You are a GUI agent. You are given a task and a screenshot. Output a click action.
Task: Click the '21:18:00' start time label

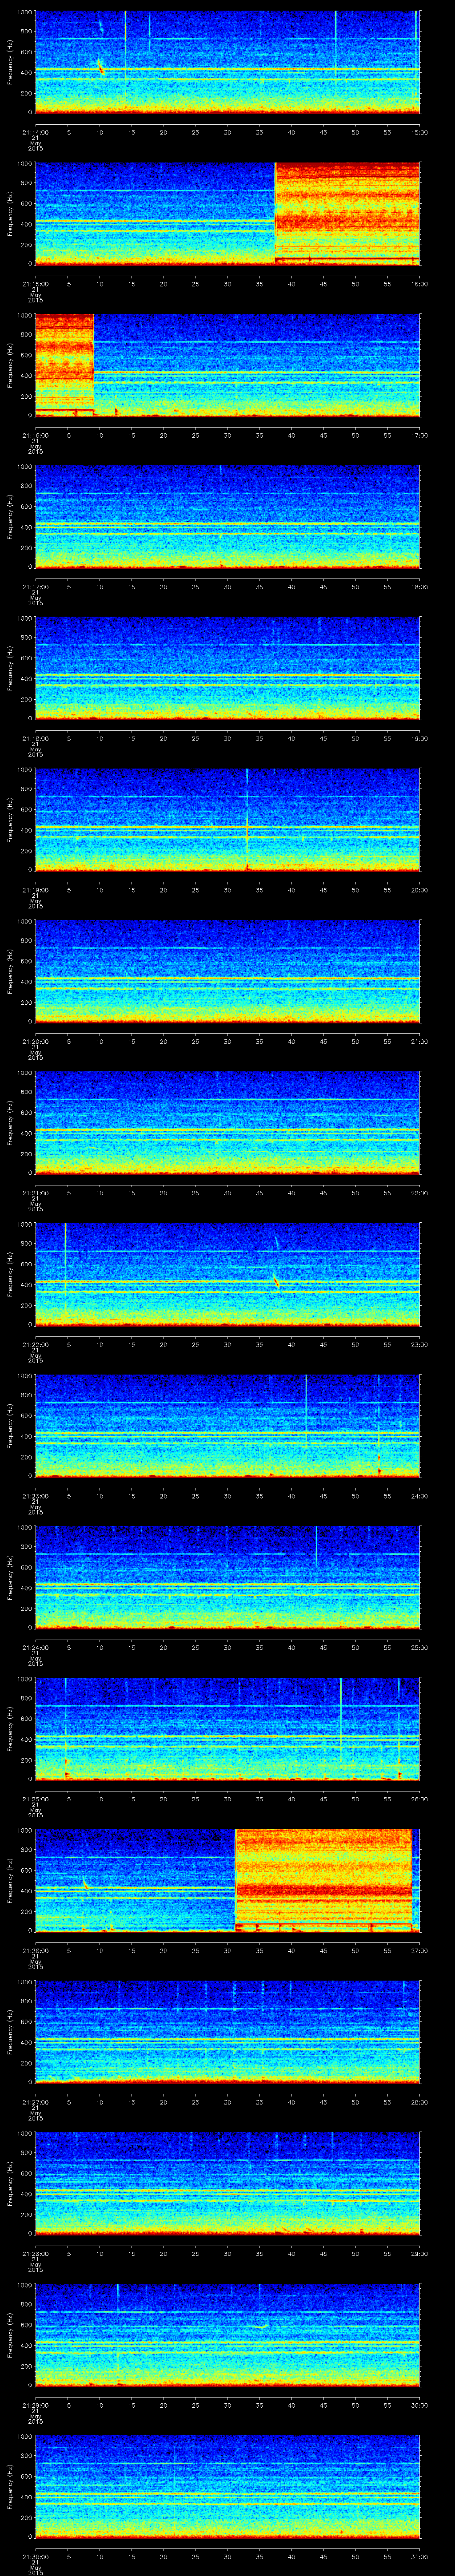(x=35, y=738)
